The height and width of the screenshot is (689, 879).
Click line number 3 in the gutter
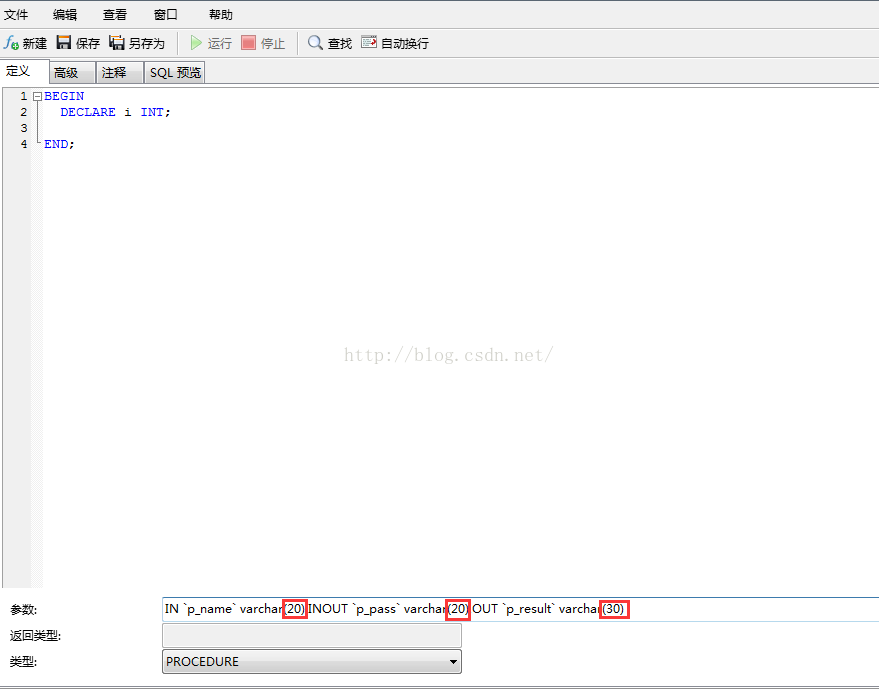(24, 128)
